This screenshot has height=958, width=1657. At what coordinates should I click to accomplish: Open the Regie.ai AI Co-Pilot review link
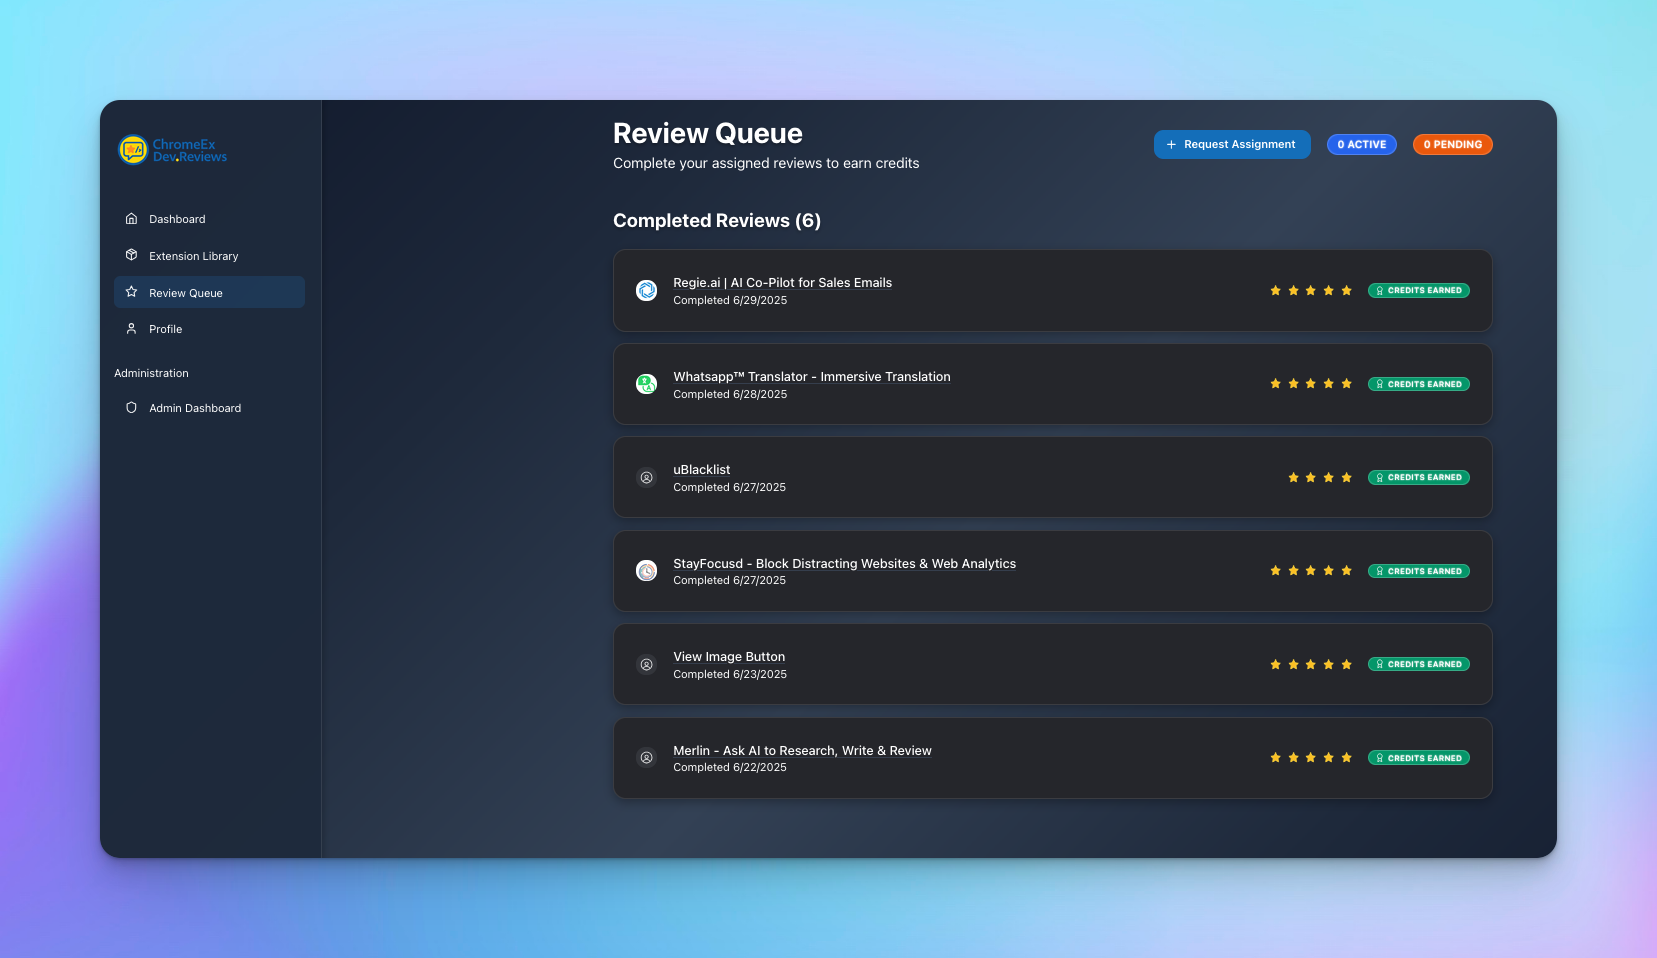(x=783, y=283)
